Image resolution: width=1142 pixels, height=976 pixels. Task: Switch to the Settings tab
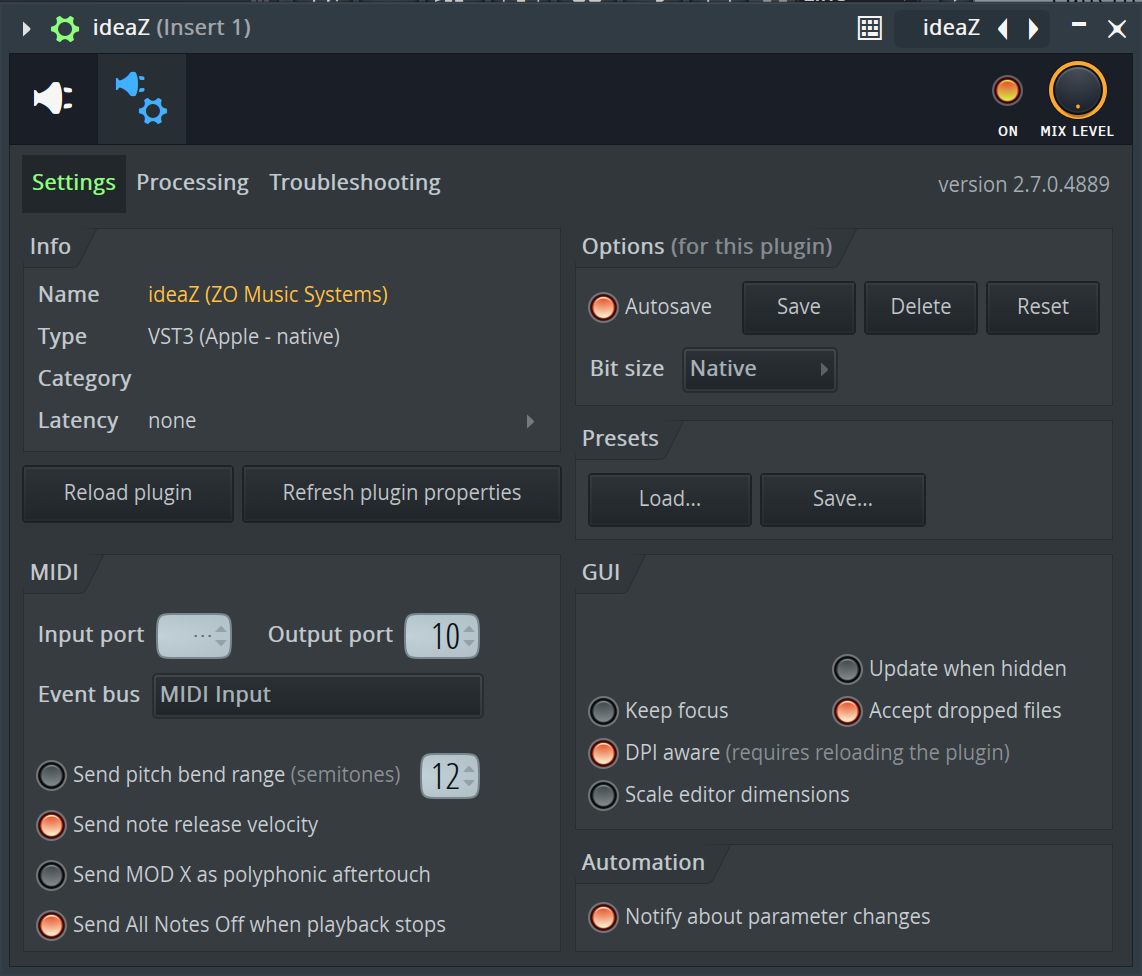[74, 183]
